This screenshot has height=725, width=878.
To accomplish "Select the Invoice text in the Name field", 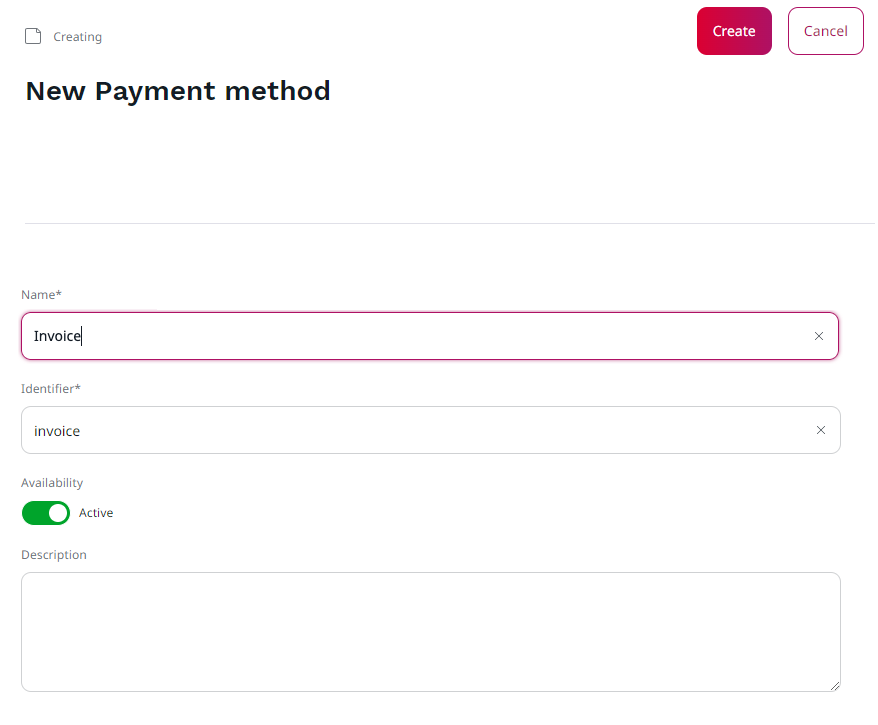I will 56,336.
